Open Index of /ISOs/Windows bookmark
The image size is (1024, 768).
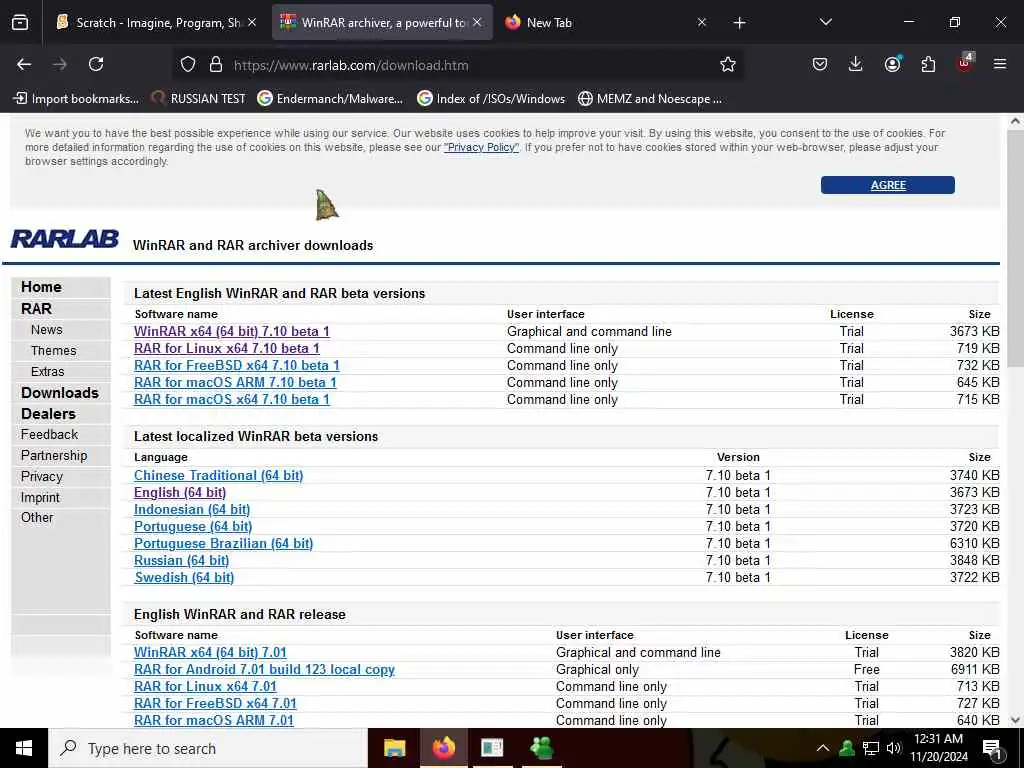(491, 99)
